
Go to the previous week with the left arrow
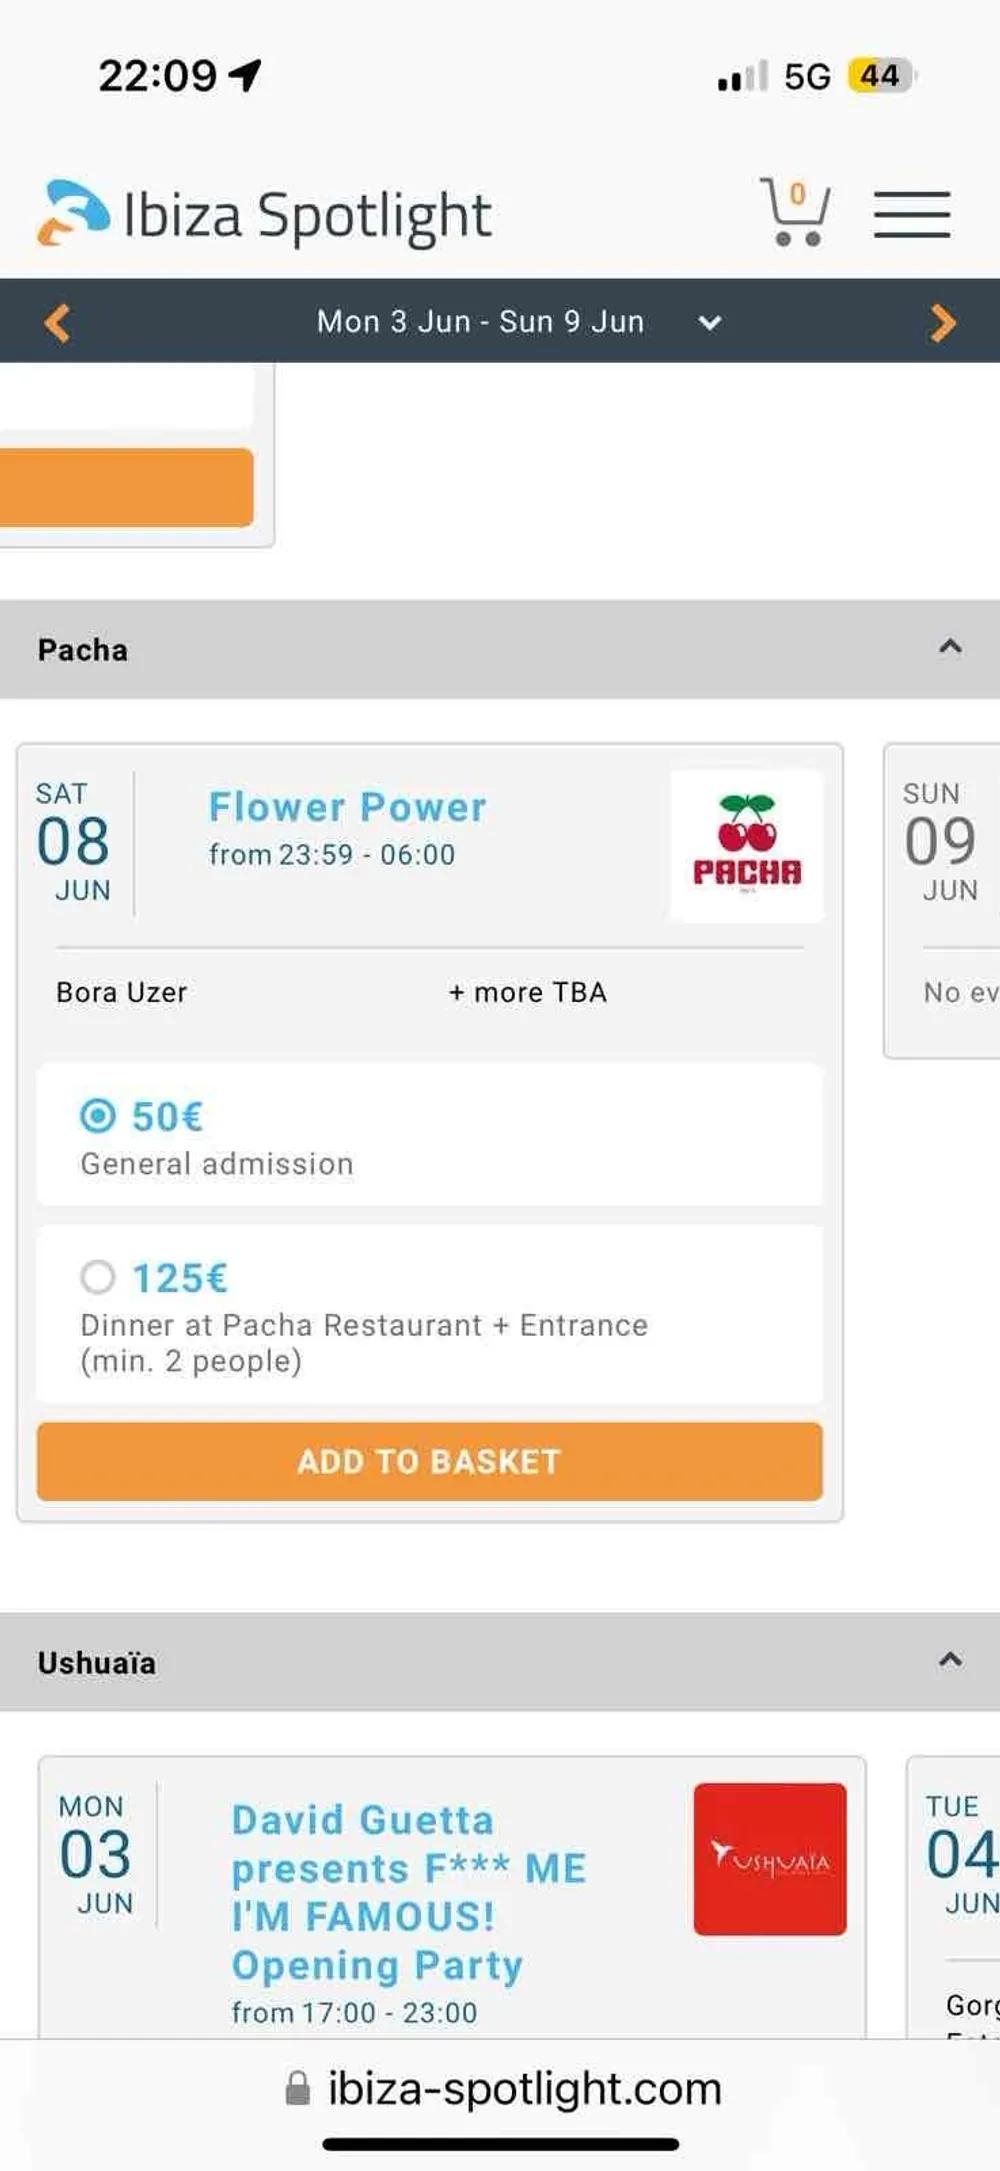pyautogui.click(x=57, y=321)
